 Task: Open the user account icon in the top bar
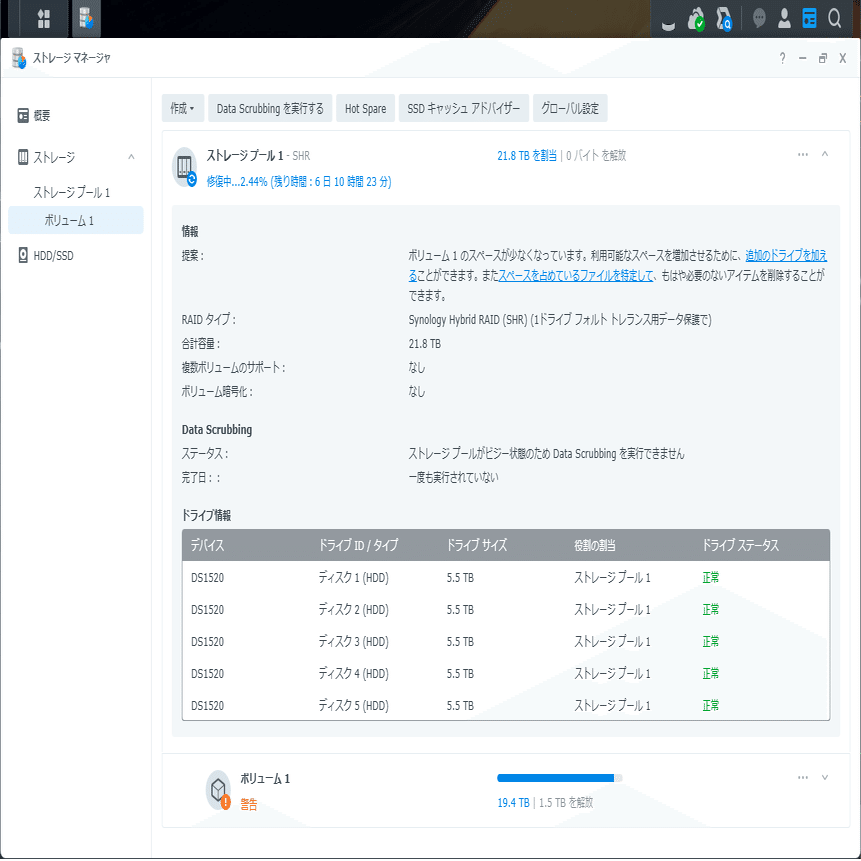pyautogui.click(x=782, y=18)
